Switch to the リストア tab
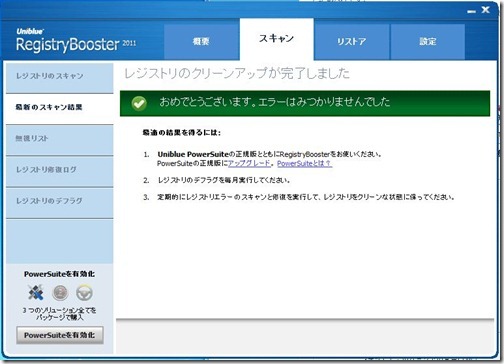The height and width of the screenshot is (364, 504). pos(351,42)
